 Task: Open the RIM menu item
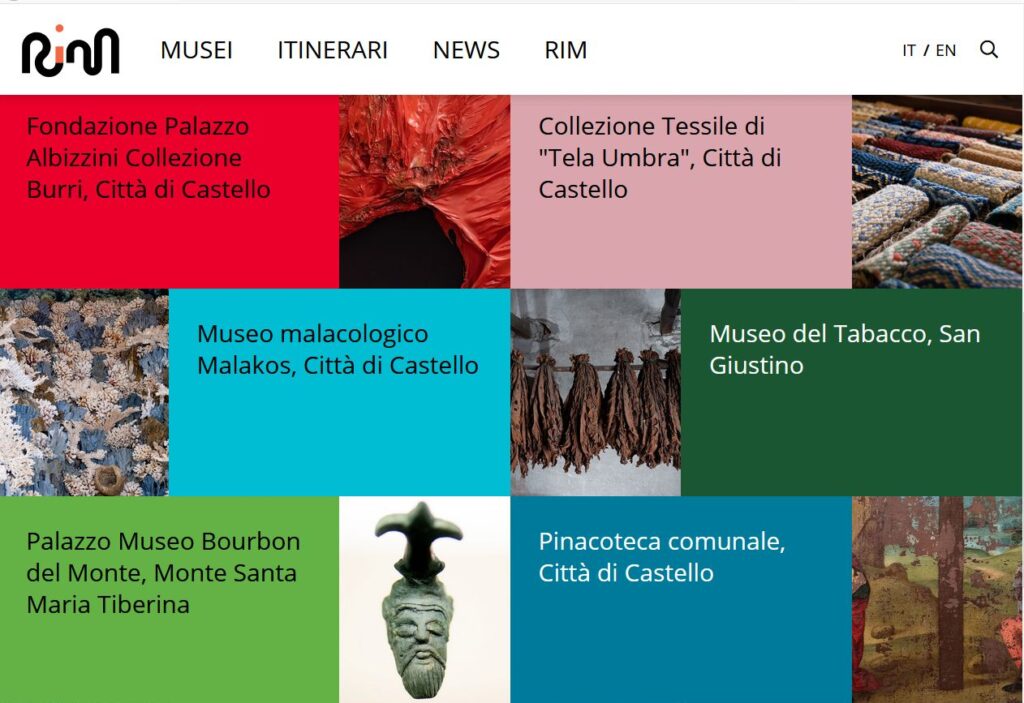click(566, 50)
